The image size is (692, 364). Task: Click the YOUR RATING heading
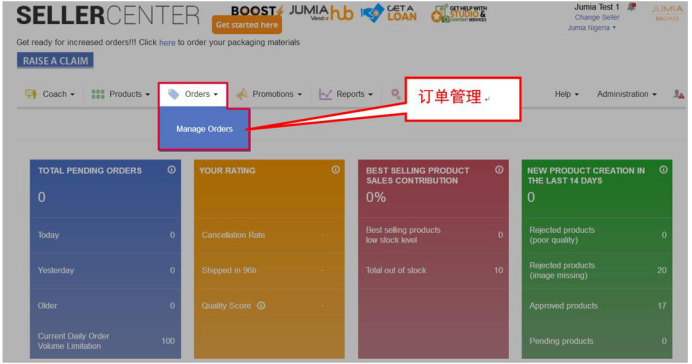(227, 171)
